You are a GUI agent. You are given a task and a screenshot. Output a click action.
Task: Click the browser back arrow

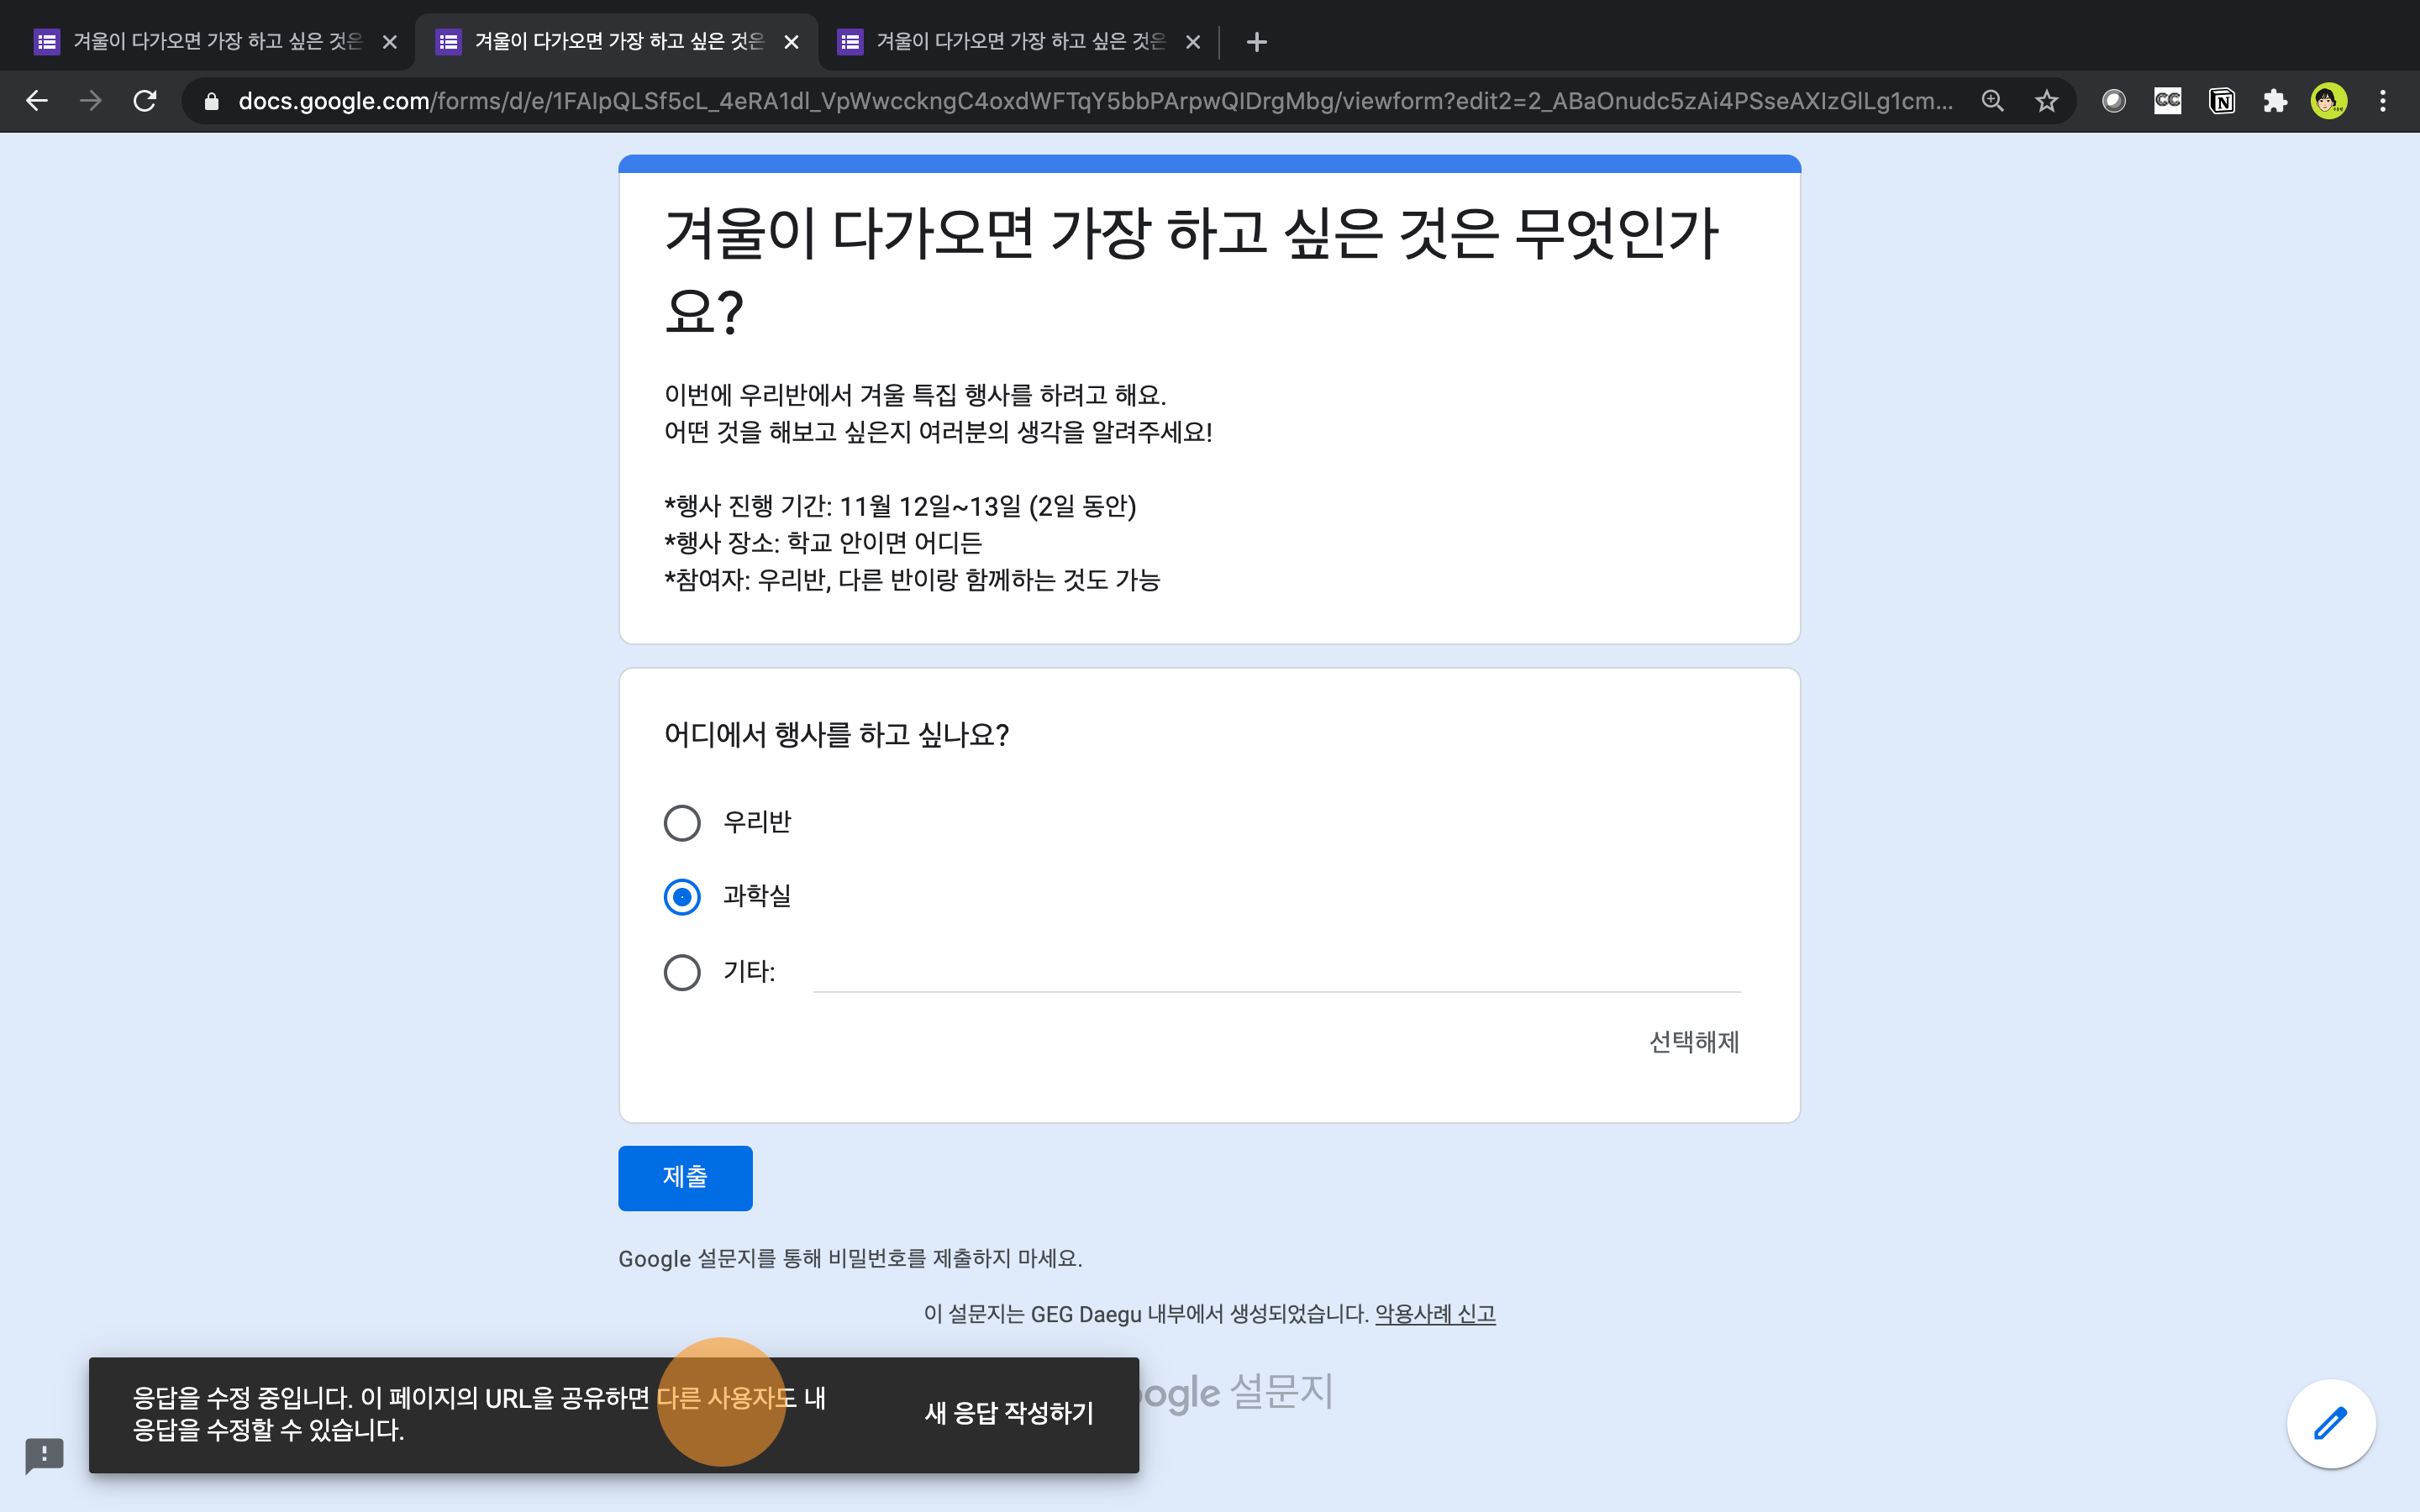tap(37, 101)
